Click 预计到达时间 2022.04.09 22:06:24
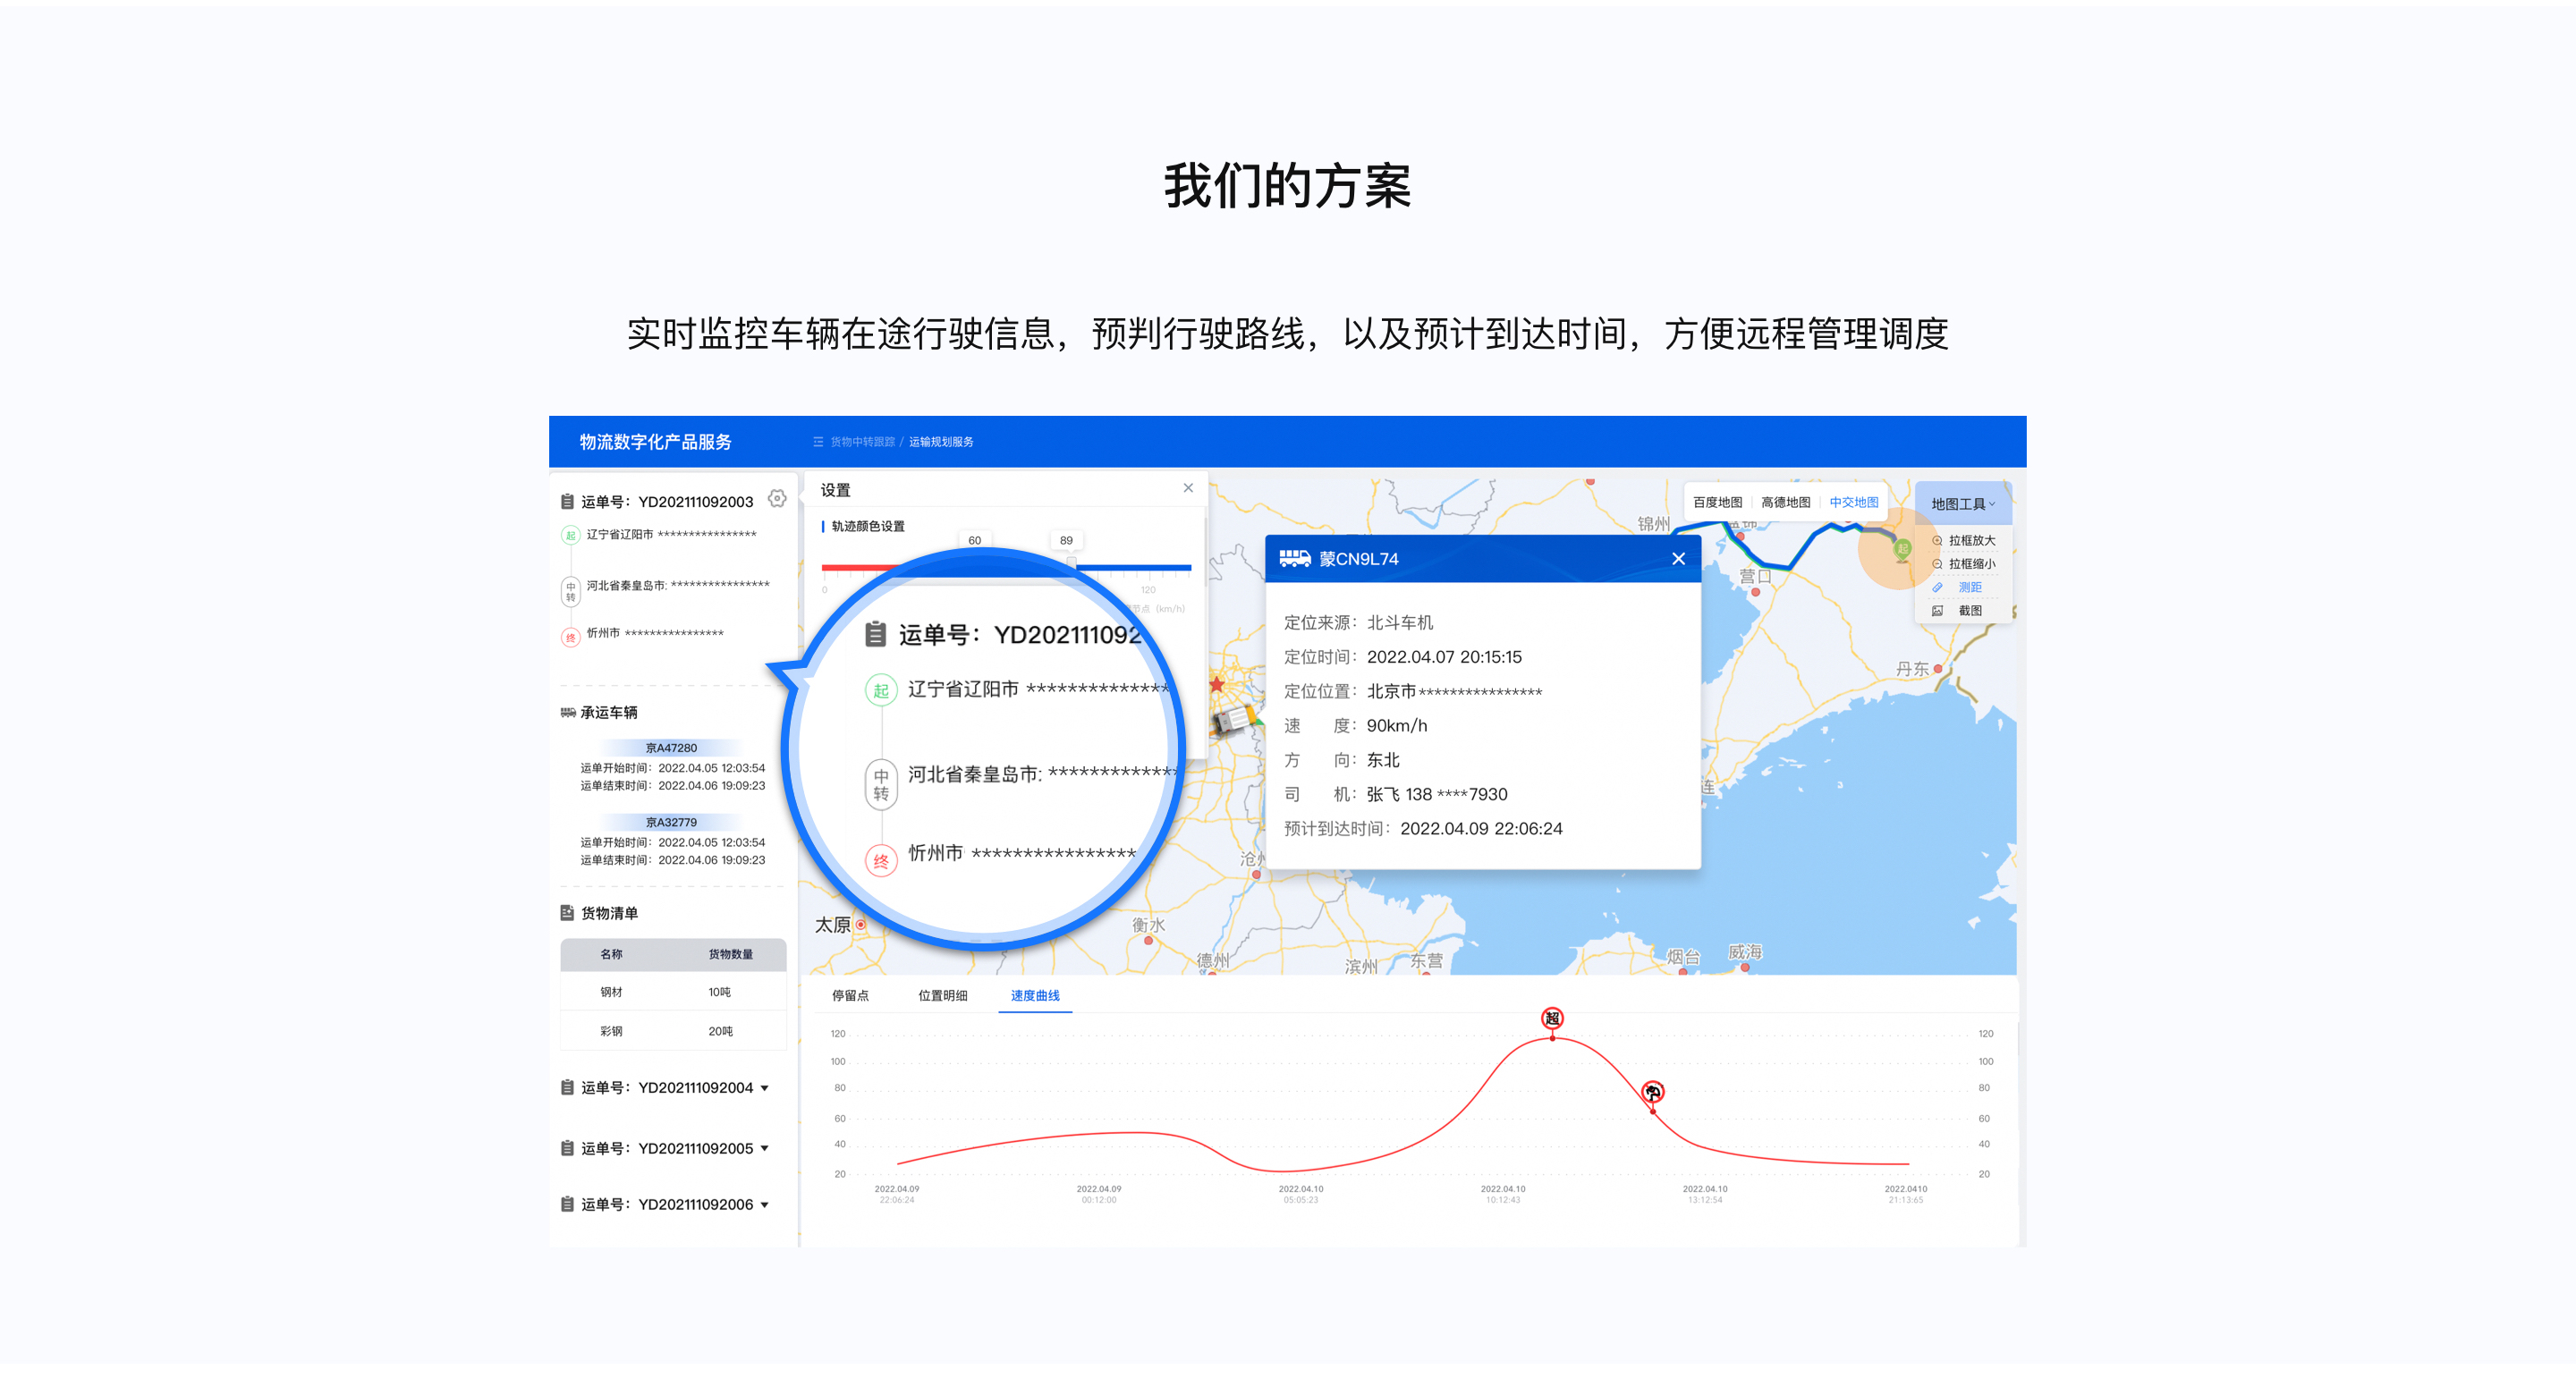 (x=1423, y=828)
